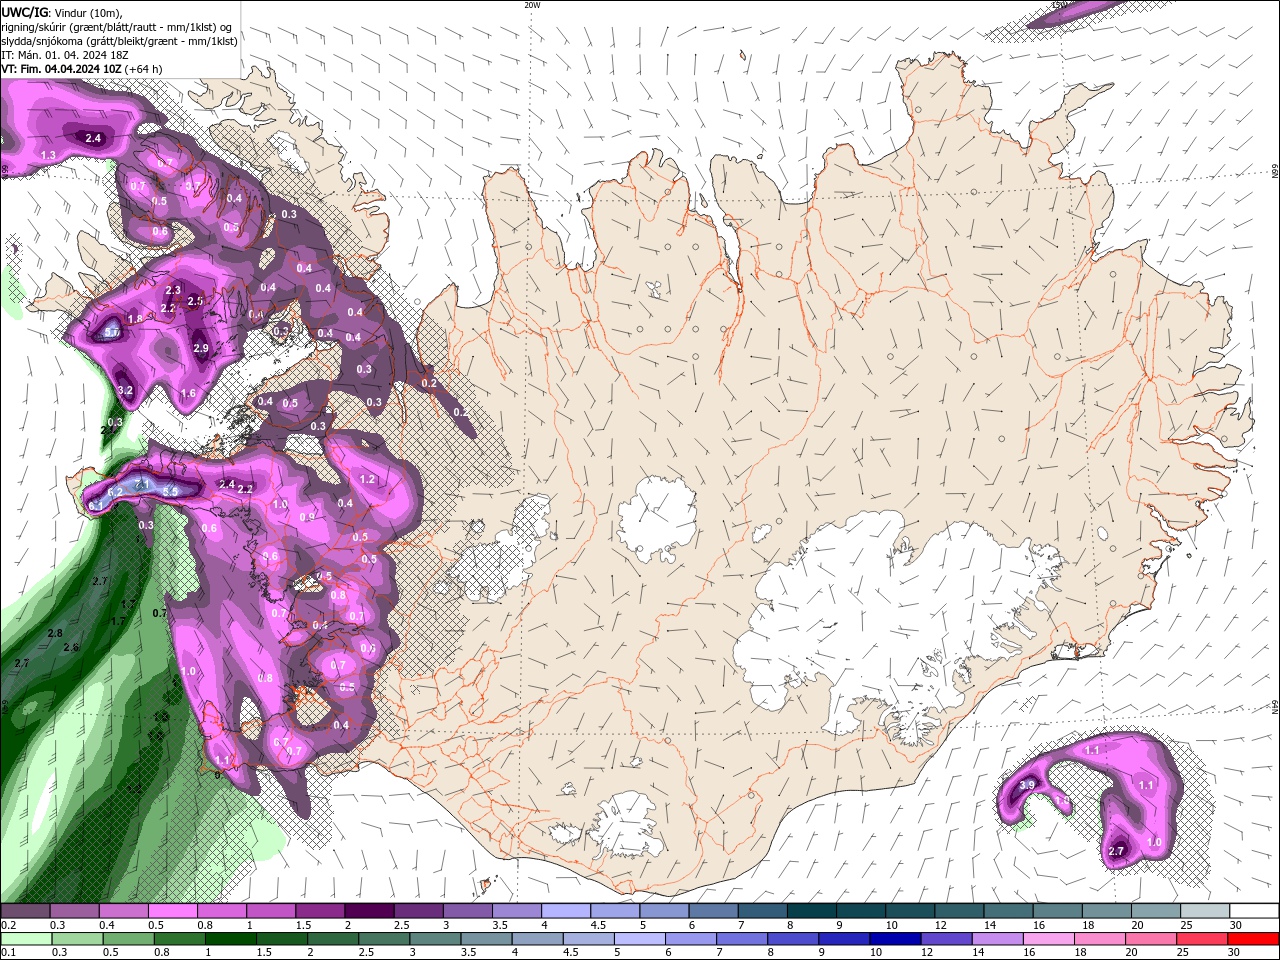The width and height of the screenshot is (1280, 960).
Task: Click the 'VT: Fim. 04.04.2024 10Z (+64 h)' line
Action: 82,69
